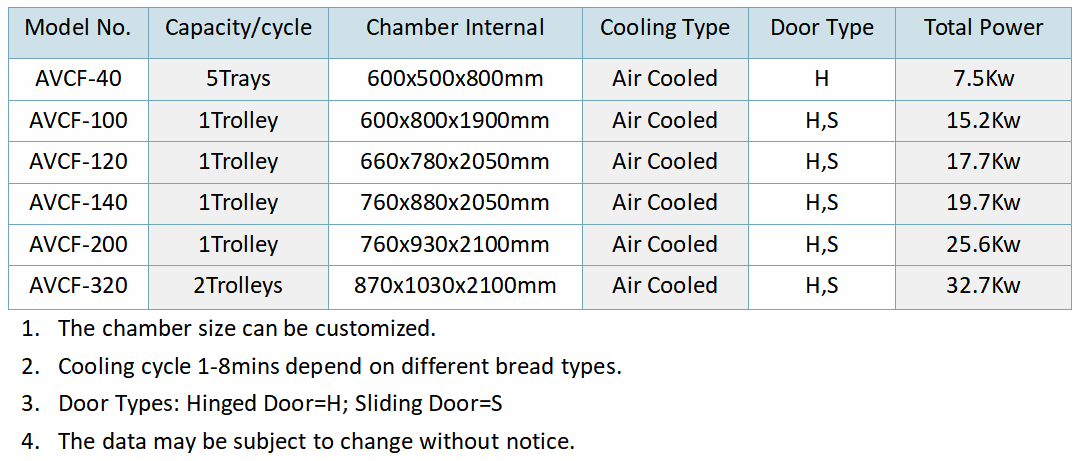Click the note about cooling cycle 1-8mins

pyautogui.click(x=340, y=367)
